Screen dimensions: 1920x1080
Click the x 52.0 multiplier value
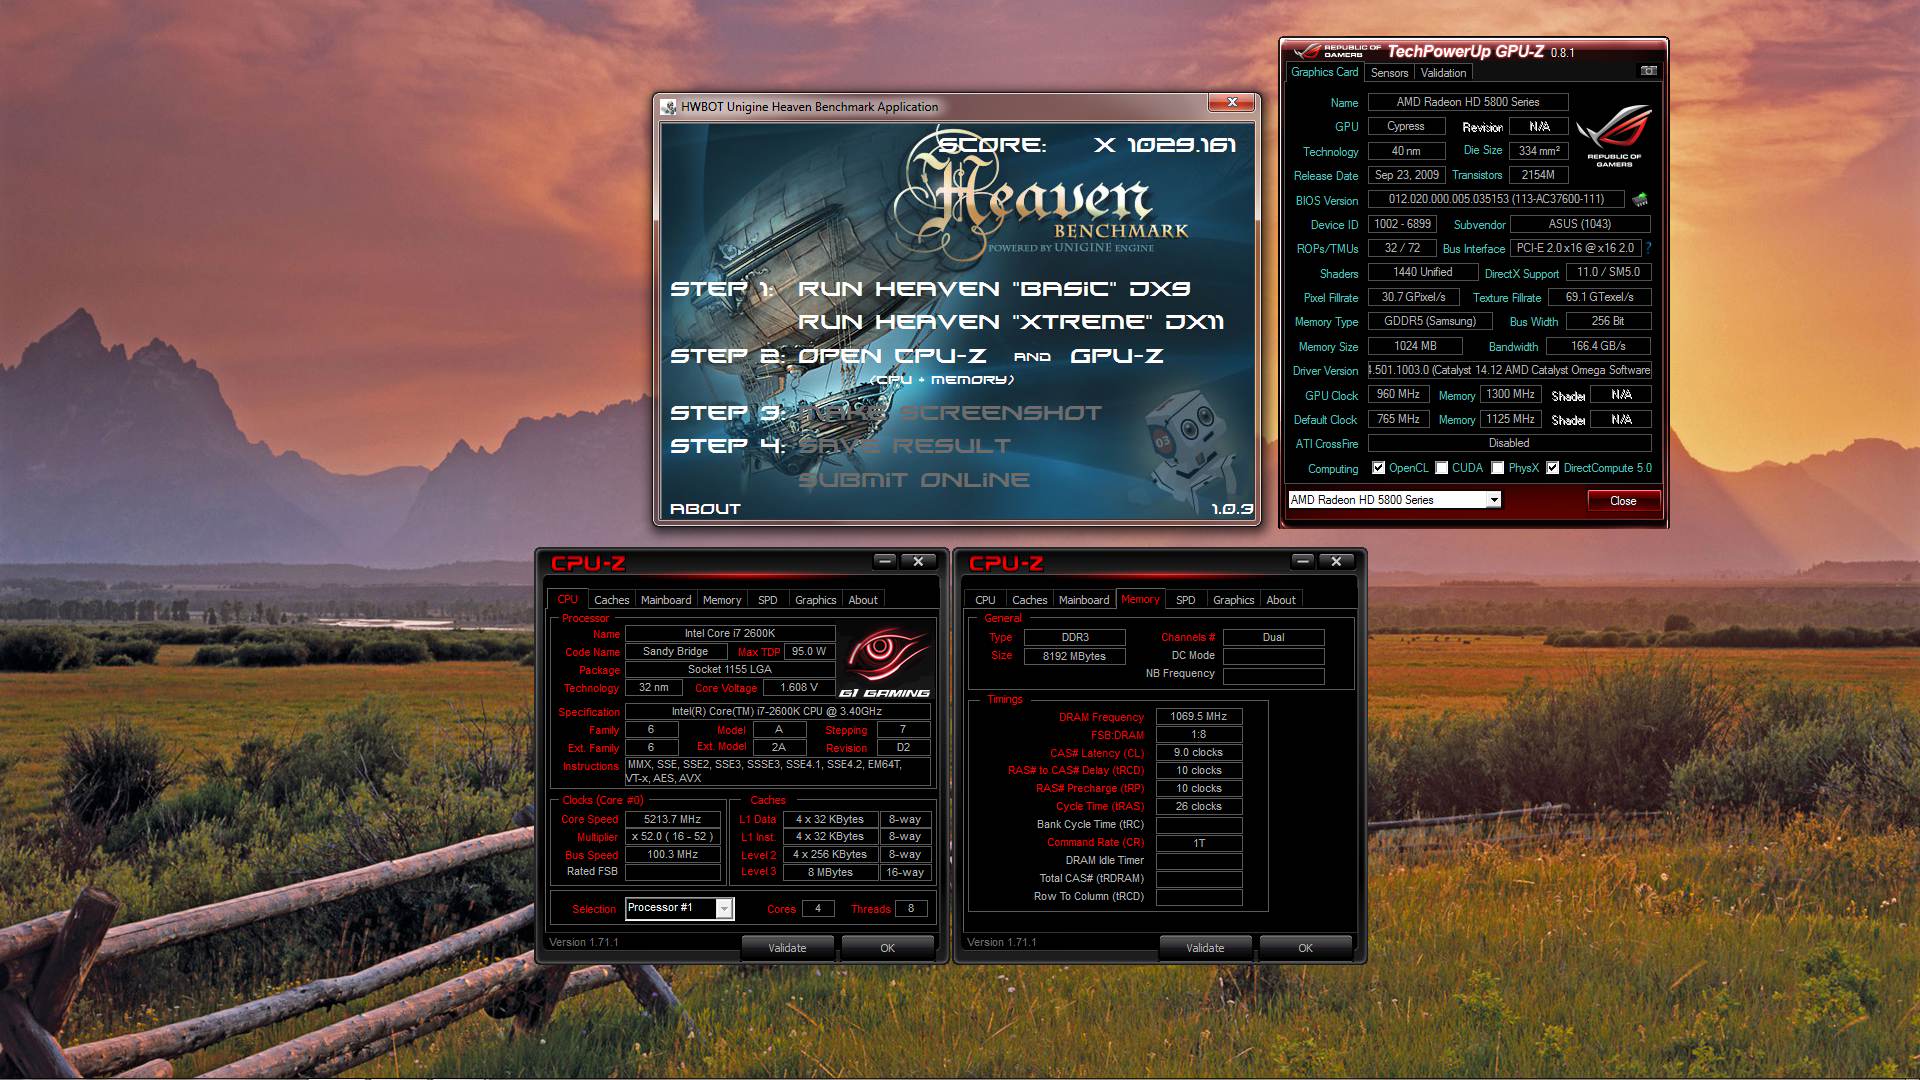pyautogui.click(x=672, y=837)
